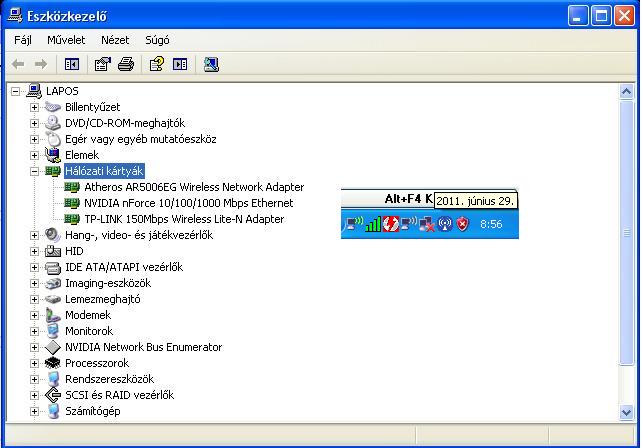643x448 pixels.
Task: Click the red shield security tray icon
Action: [x=463, y=224]
